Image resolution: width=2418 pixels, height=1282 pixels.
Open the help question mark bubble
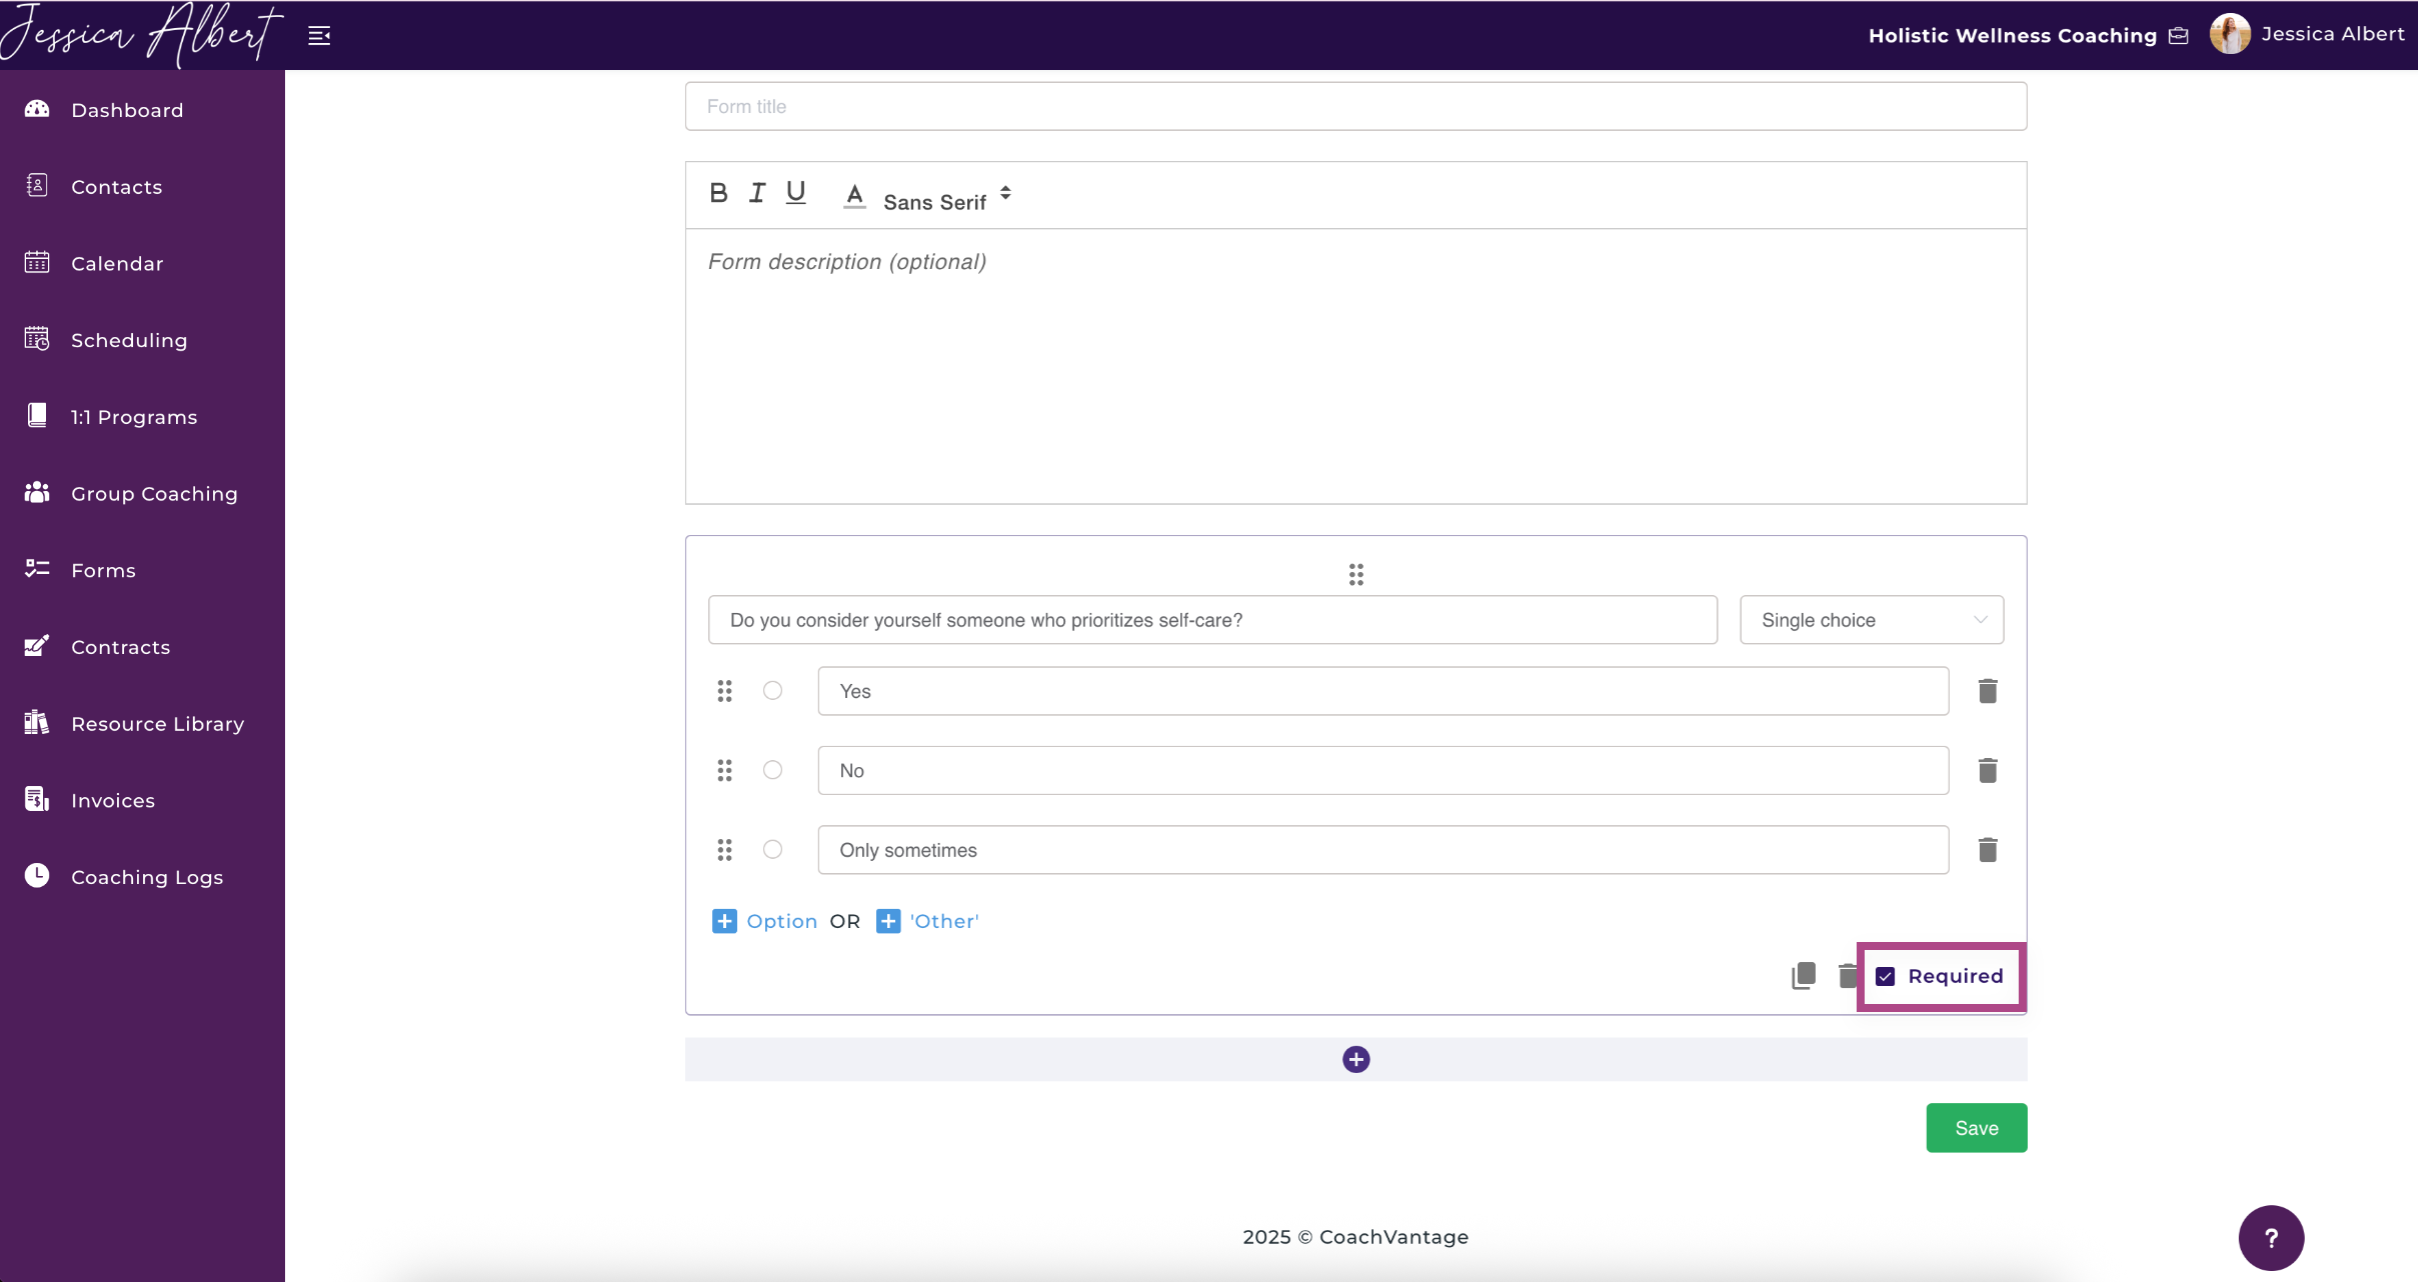(x=2271, y=1238)
